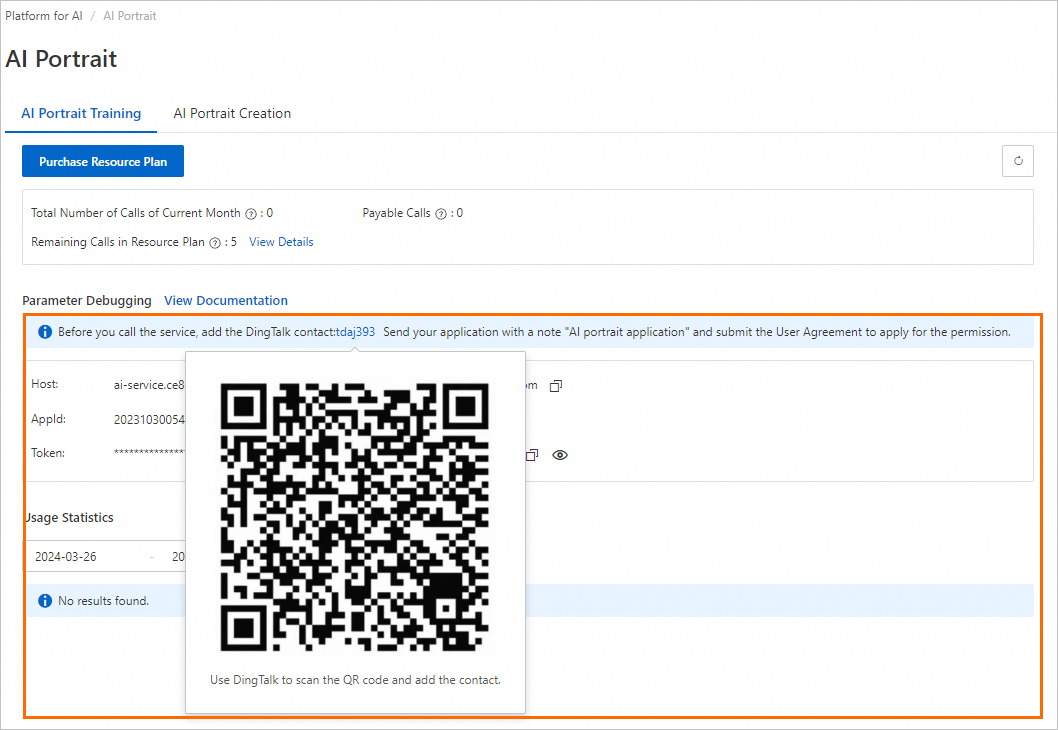Screen dimensions: 1058x730
Task: Open help icon next to Total Number of Calls
Action: 251,214
